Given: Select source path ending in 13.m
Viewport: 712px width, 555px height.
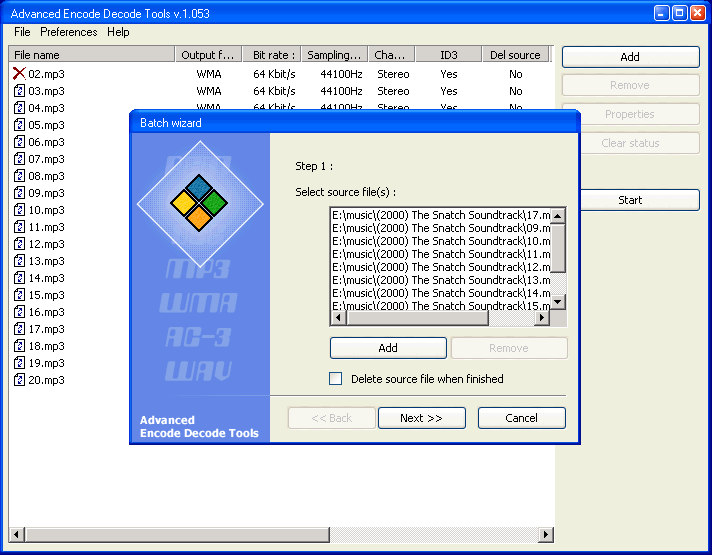Looking at the screenshot, I should click(x=440, y=280).
